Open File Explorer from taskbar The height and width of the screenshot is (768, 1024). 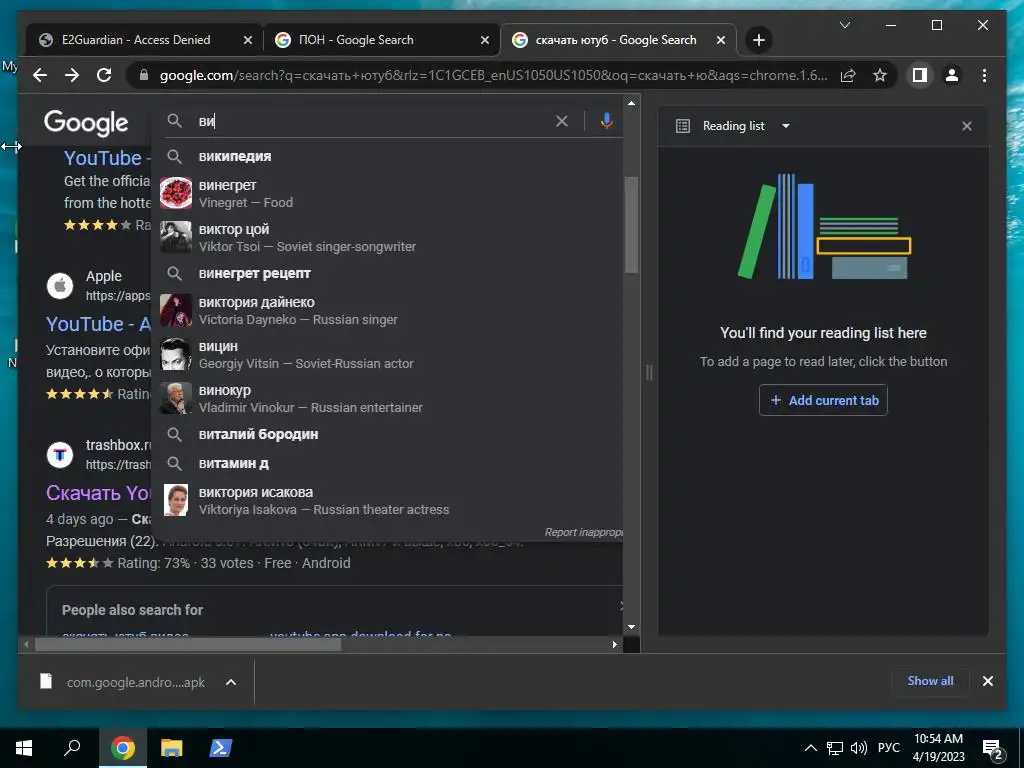[x=172, y=748]
